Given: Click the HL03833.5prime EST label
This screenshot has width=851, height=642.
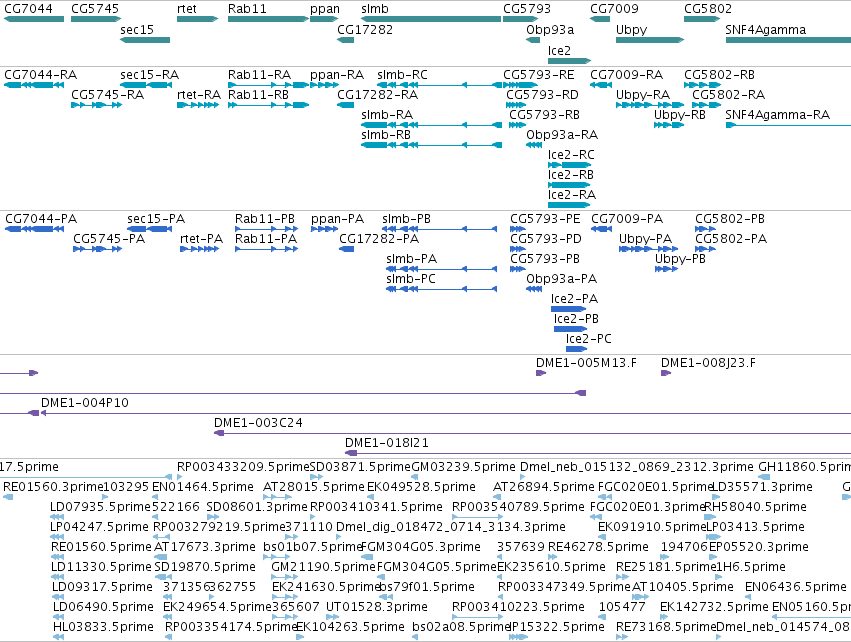Looking at the screenshot, I should coord(103,626).
